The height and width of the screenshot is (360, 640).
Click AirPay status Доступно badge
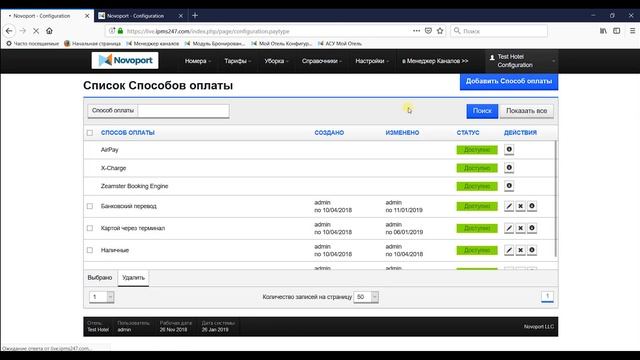[x=477, y=150]
